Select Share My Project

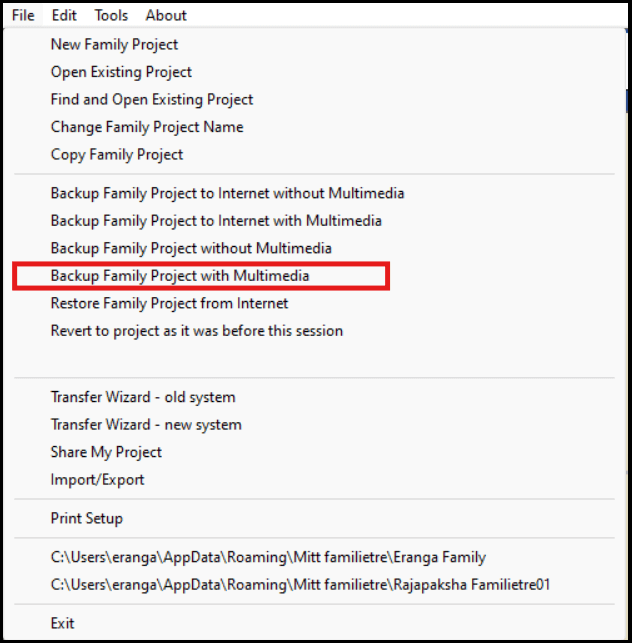click(x=106, y=452)
